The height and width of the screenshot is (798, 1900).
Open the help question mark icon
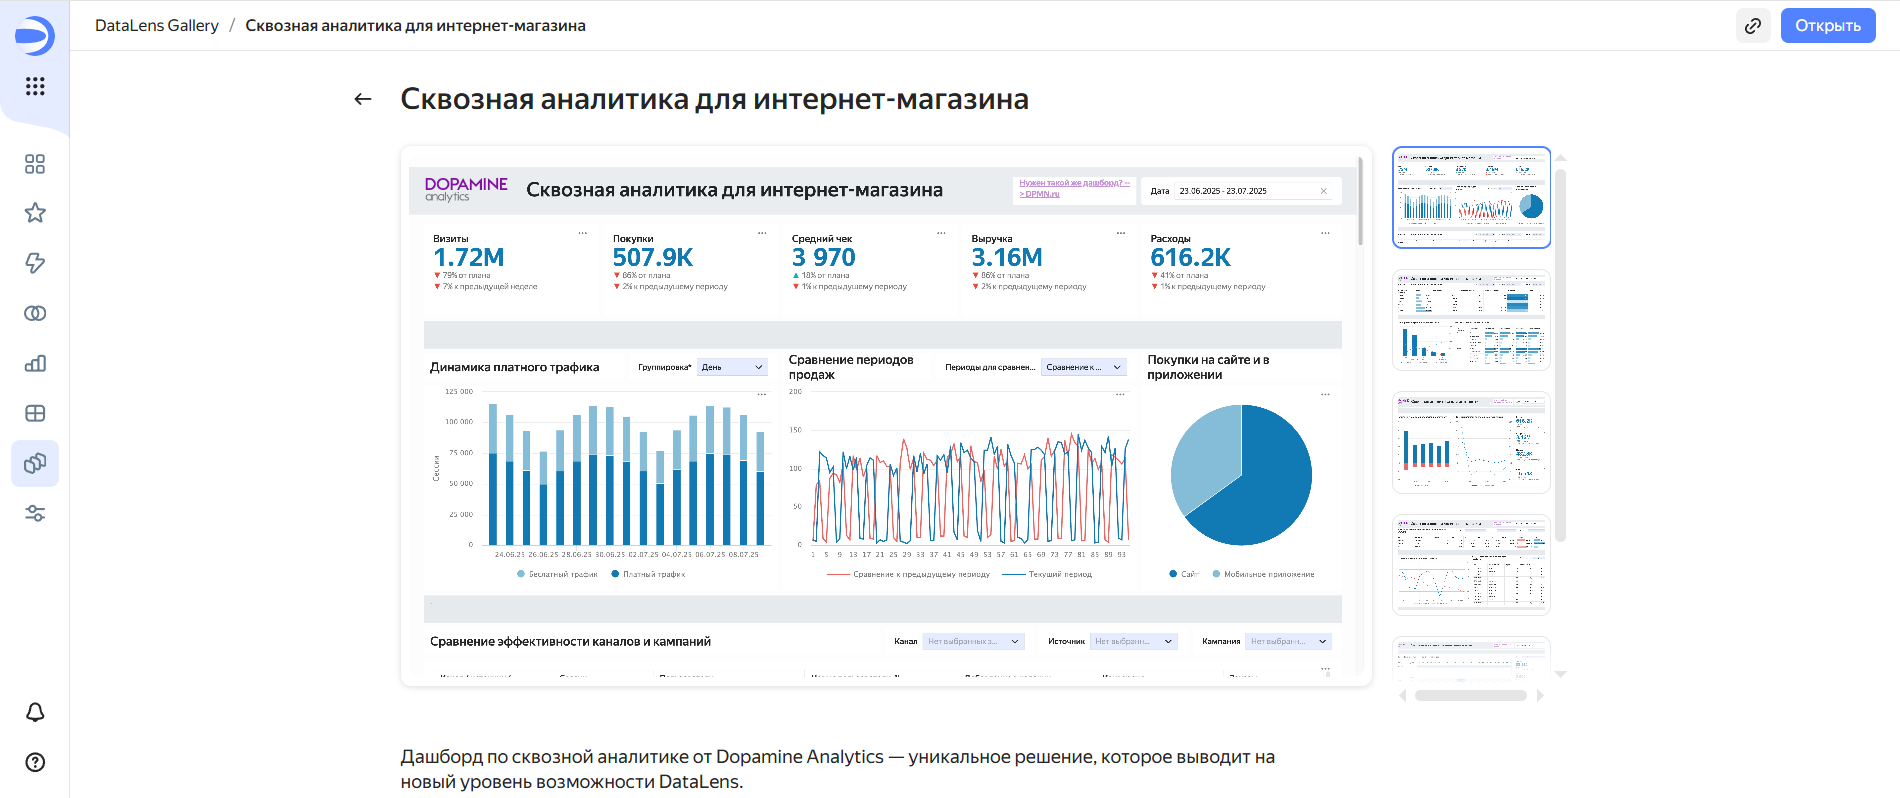pos(35,762)
